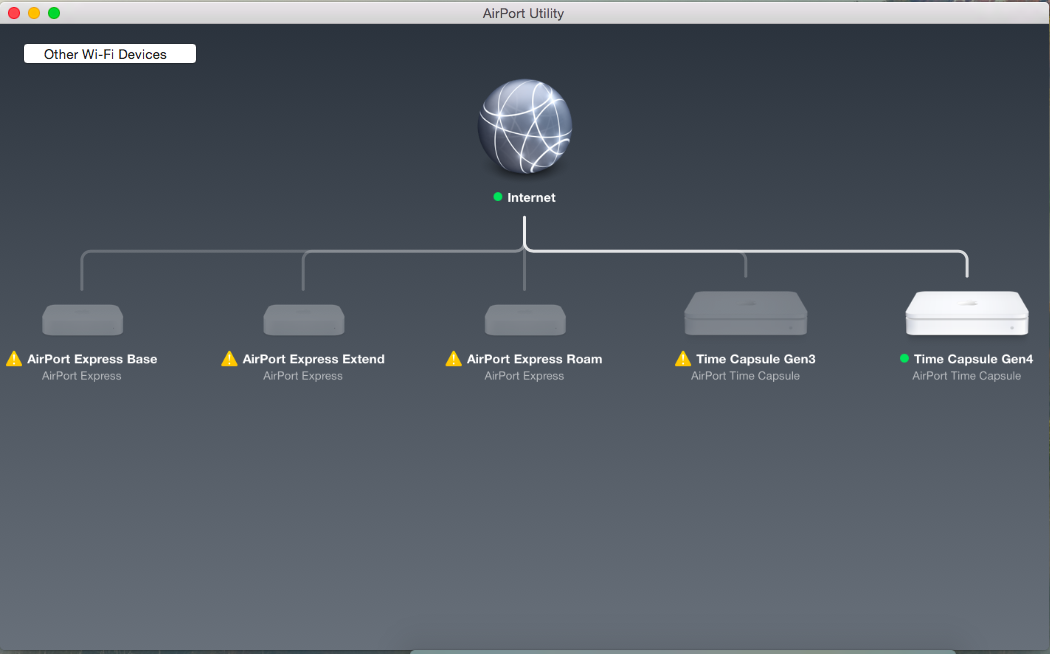This screenshot has width=1050, height=654.
Task: Select the AirPort Express Base device icon
Action: (x=82, y=319)
